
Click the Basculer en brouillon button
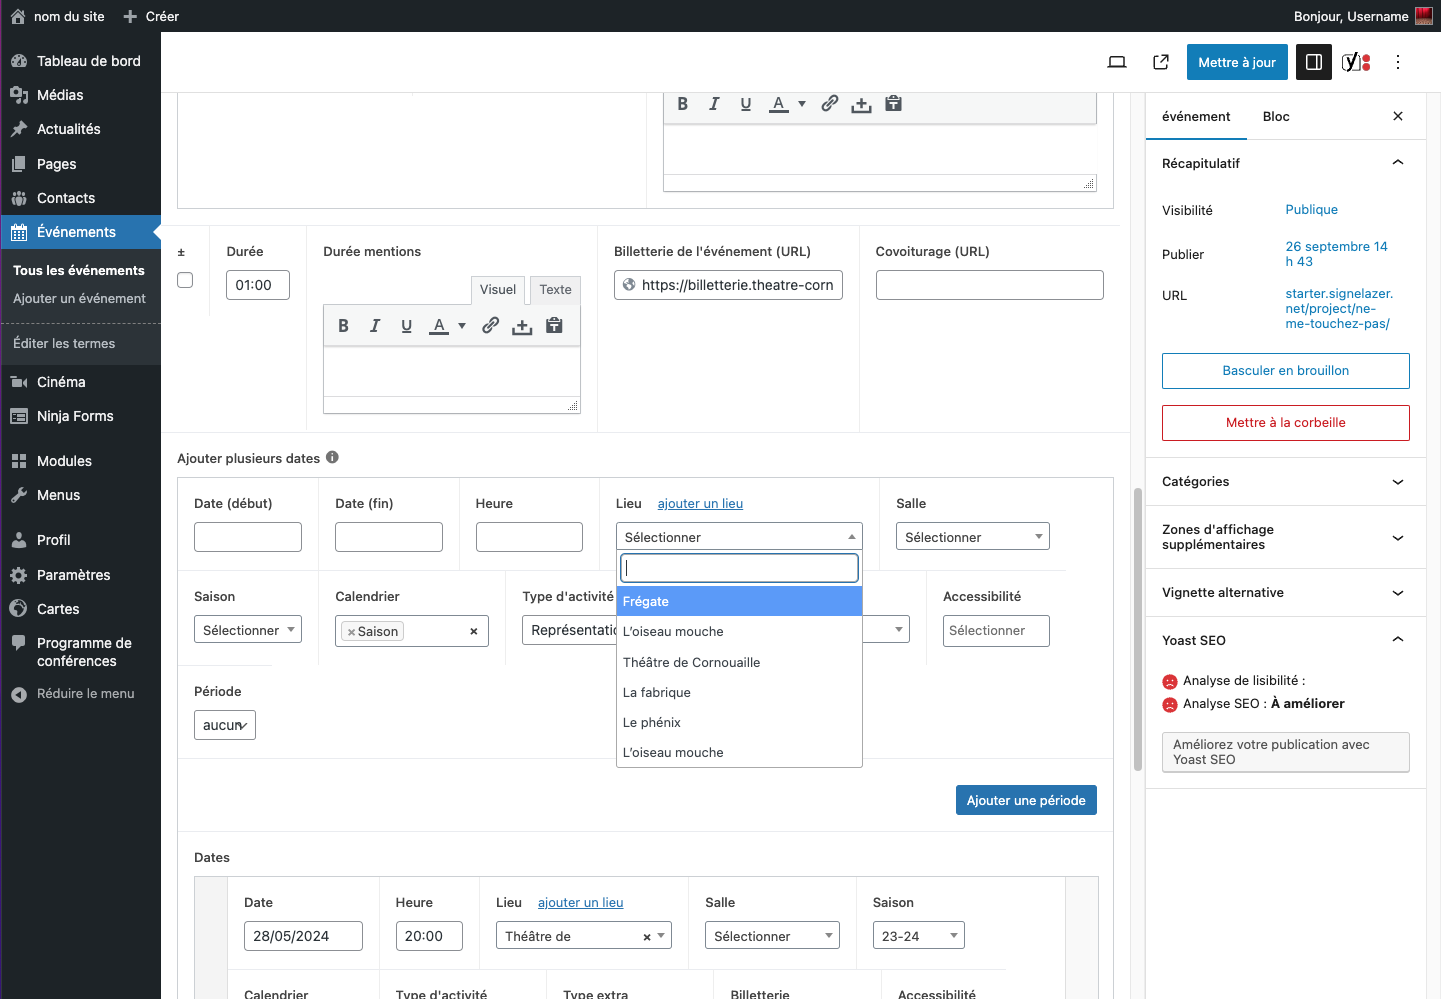[x=1285, y=371]
